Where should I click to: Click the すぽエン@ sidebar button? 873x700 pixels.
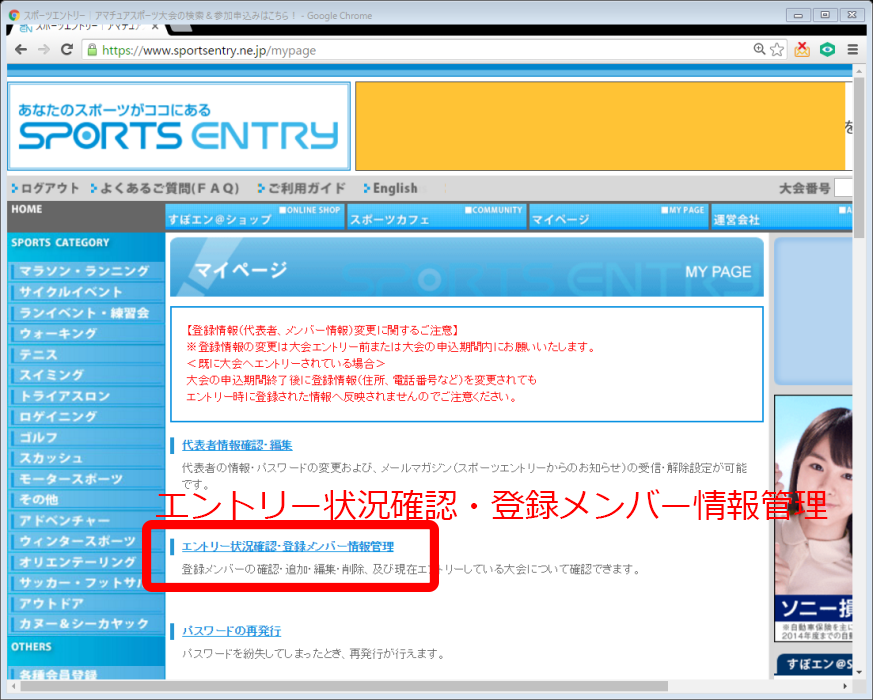[815, 664]
